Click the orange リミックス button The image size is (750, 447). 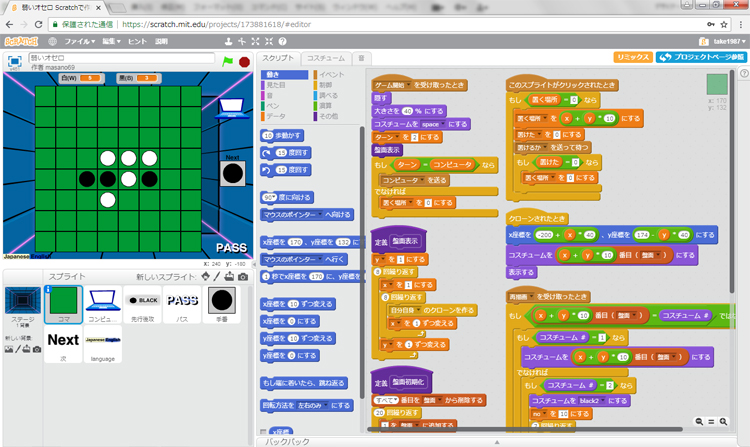(632, 58)
